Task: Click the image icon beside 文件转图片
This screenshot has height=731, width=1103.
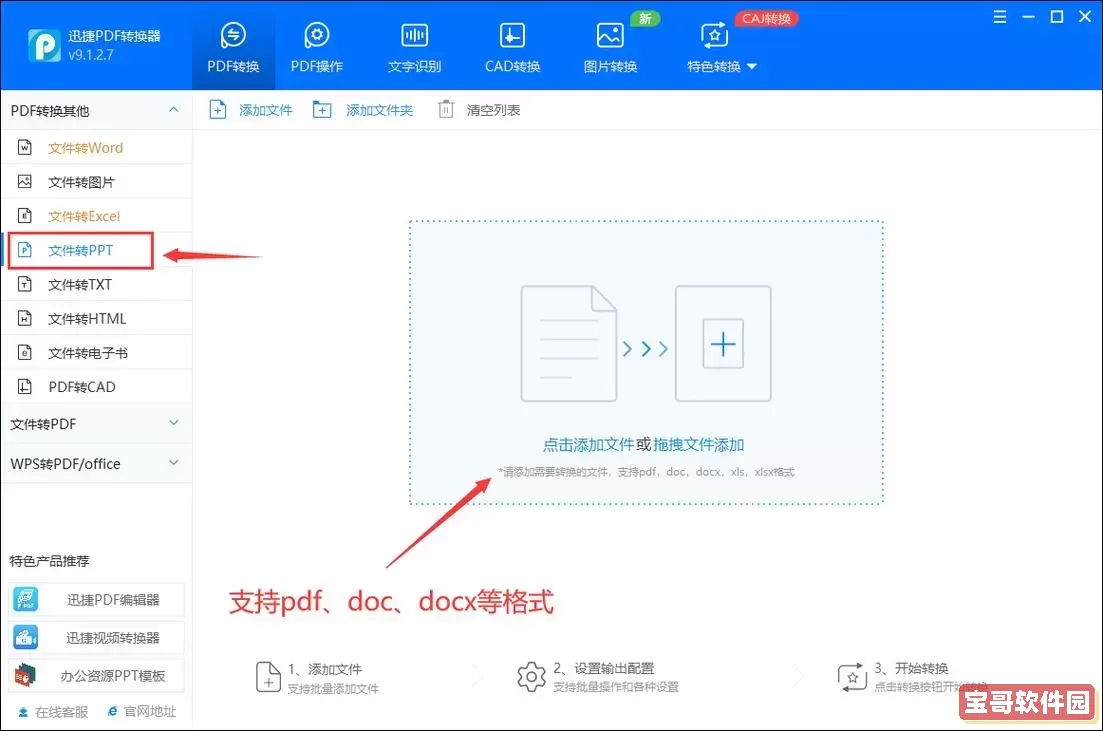Action: coord(25,182)
